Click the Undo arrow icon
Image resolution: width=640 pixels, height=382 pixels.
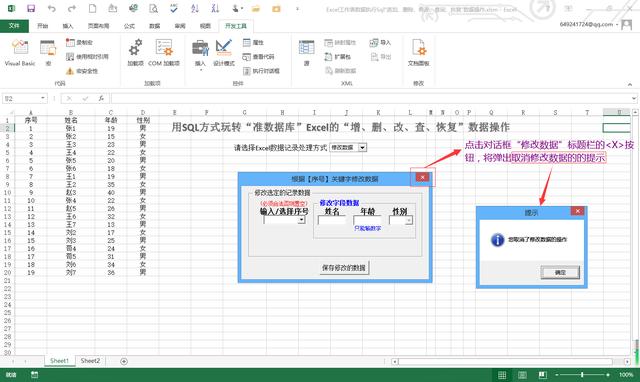point(52,9)
